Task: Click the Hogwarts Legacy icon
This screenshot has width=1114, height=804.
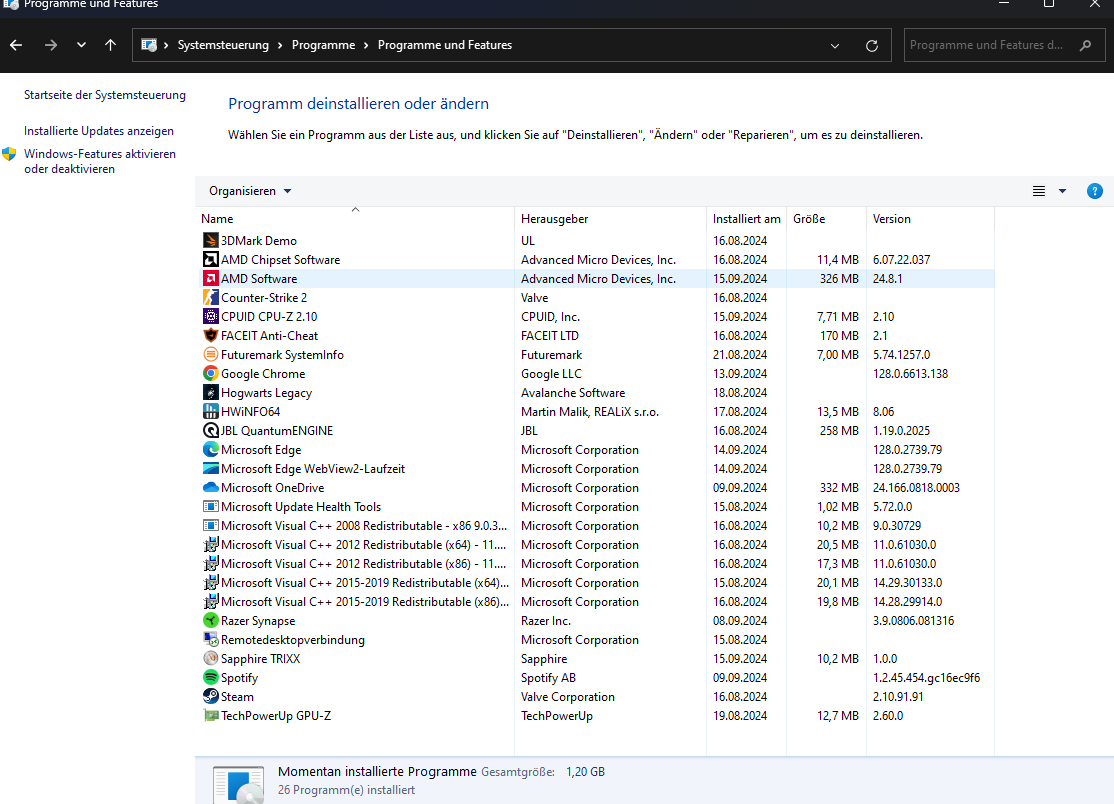Action: click(x=210, y=393)
